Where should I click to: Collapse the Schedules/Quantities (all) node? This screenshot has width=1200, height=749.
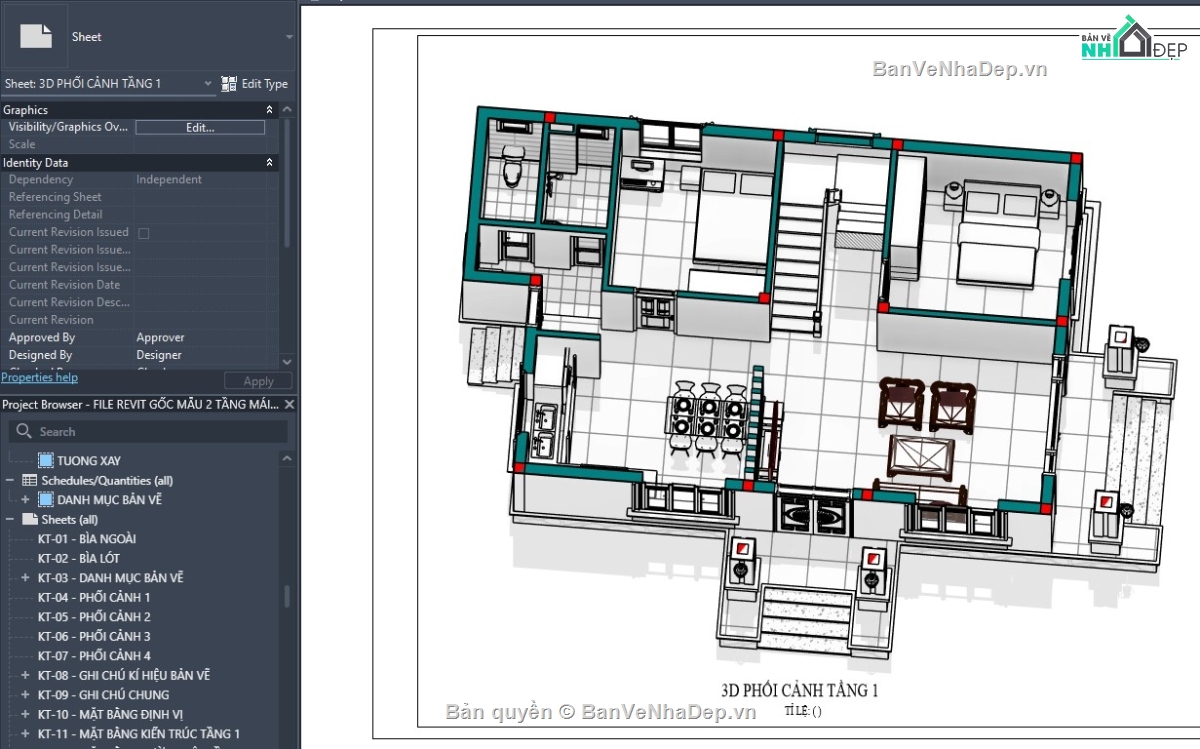tap(9, 481)
